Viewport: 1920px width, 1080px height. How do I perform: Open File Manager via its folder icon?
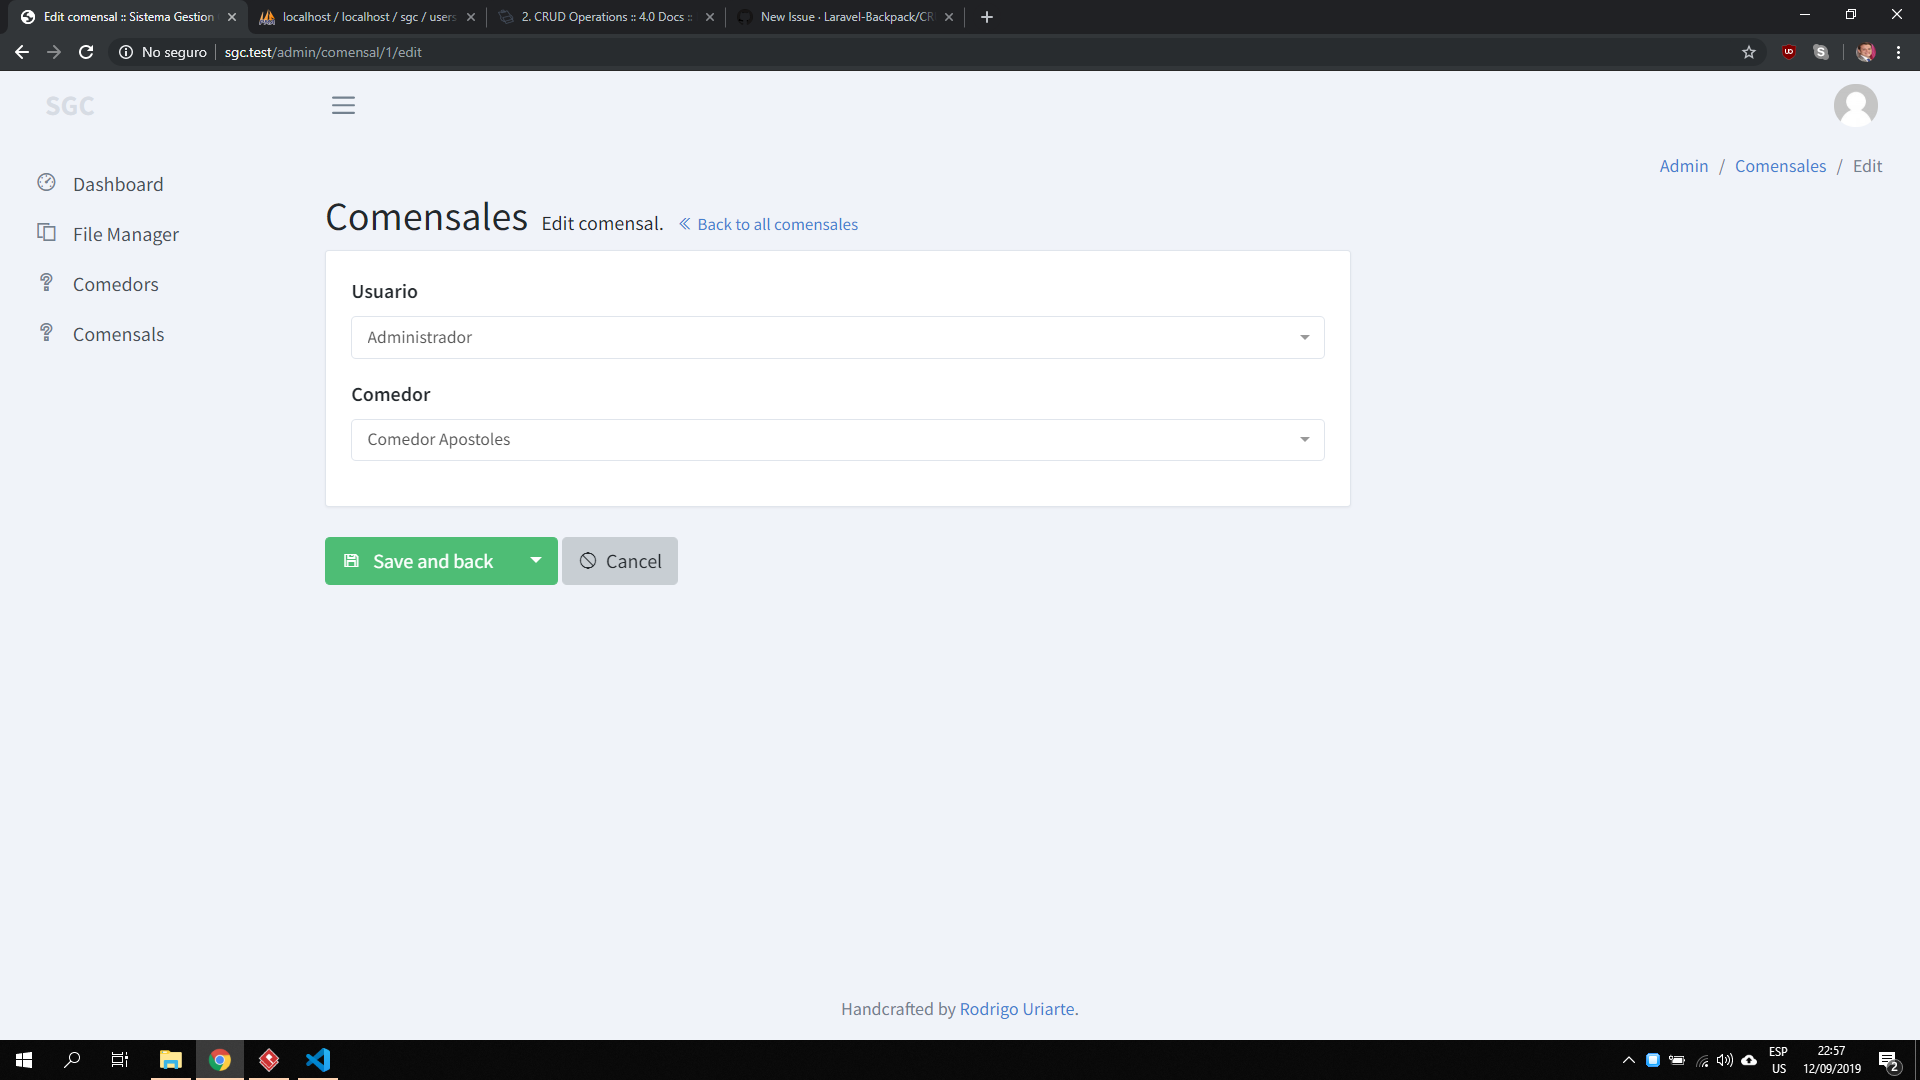[46, 232]
